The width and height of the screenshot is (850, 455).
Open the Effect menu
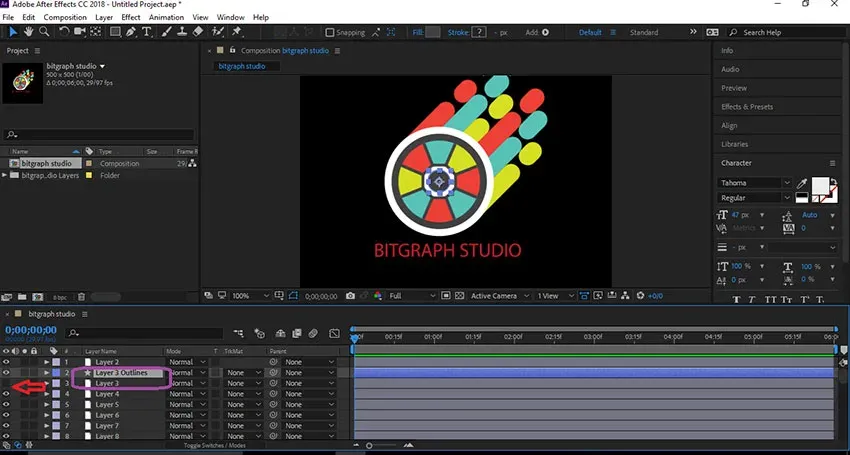[131, 17]
